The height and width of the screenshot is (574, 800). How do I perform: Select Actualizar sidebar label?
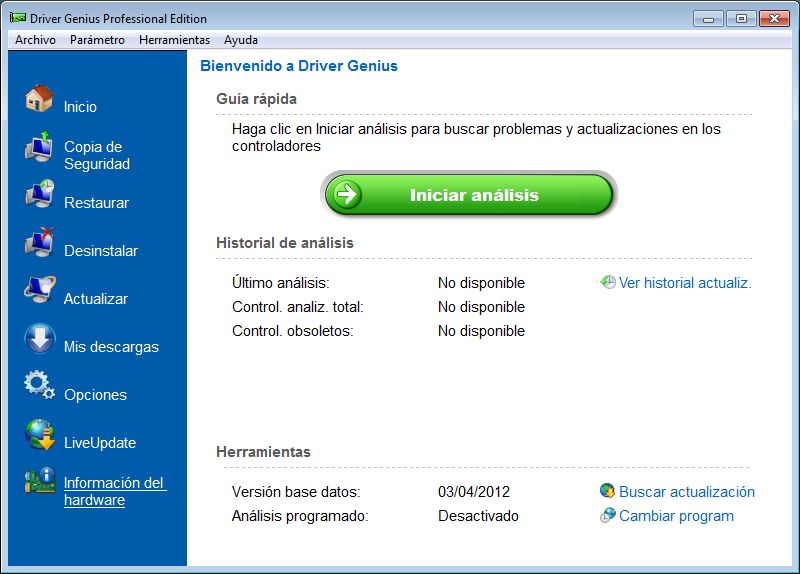pos(96,298)
